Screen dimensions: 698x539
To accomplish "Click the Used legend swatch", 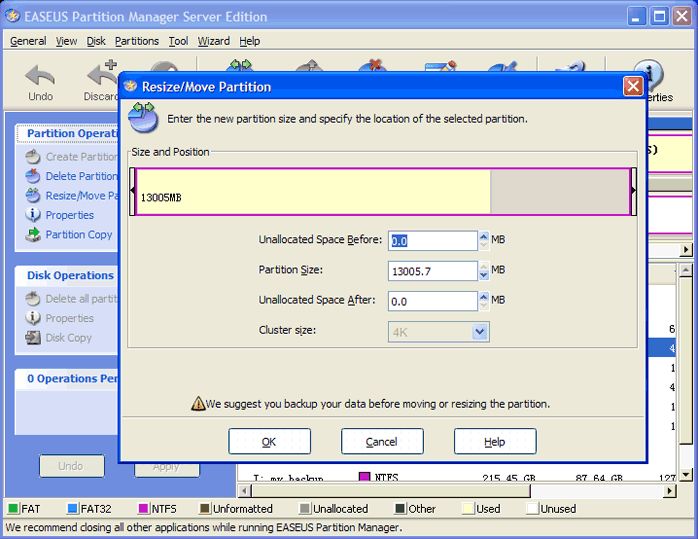I will (x=468, y=508).
